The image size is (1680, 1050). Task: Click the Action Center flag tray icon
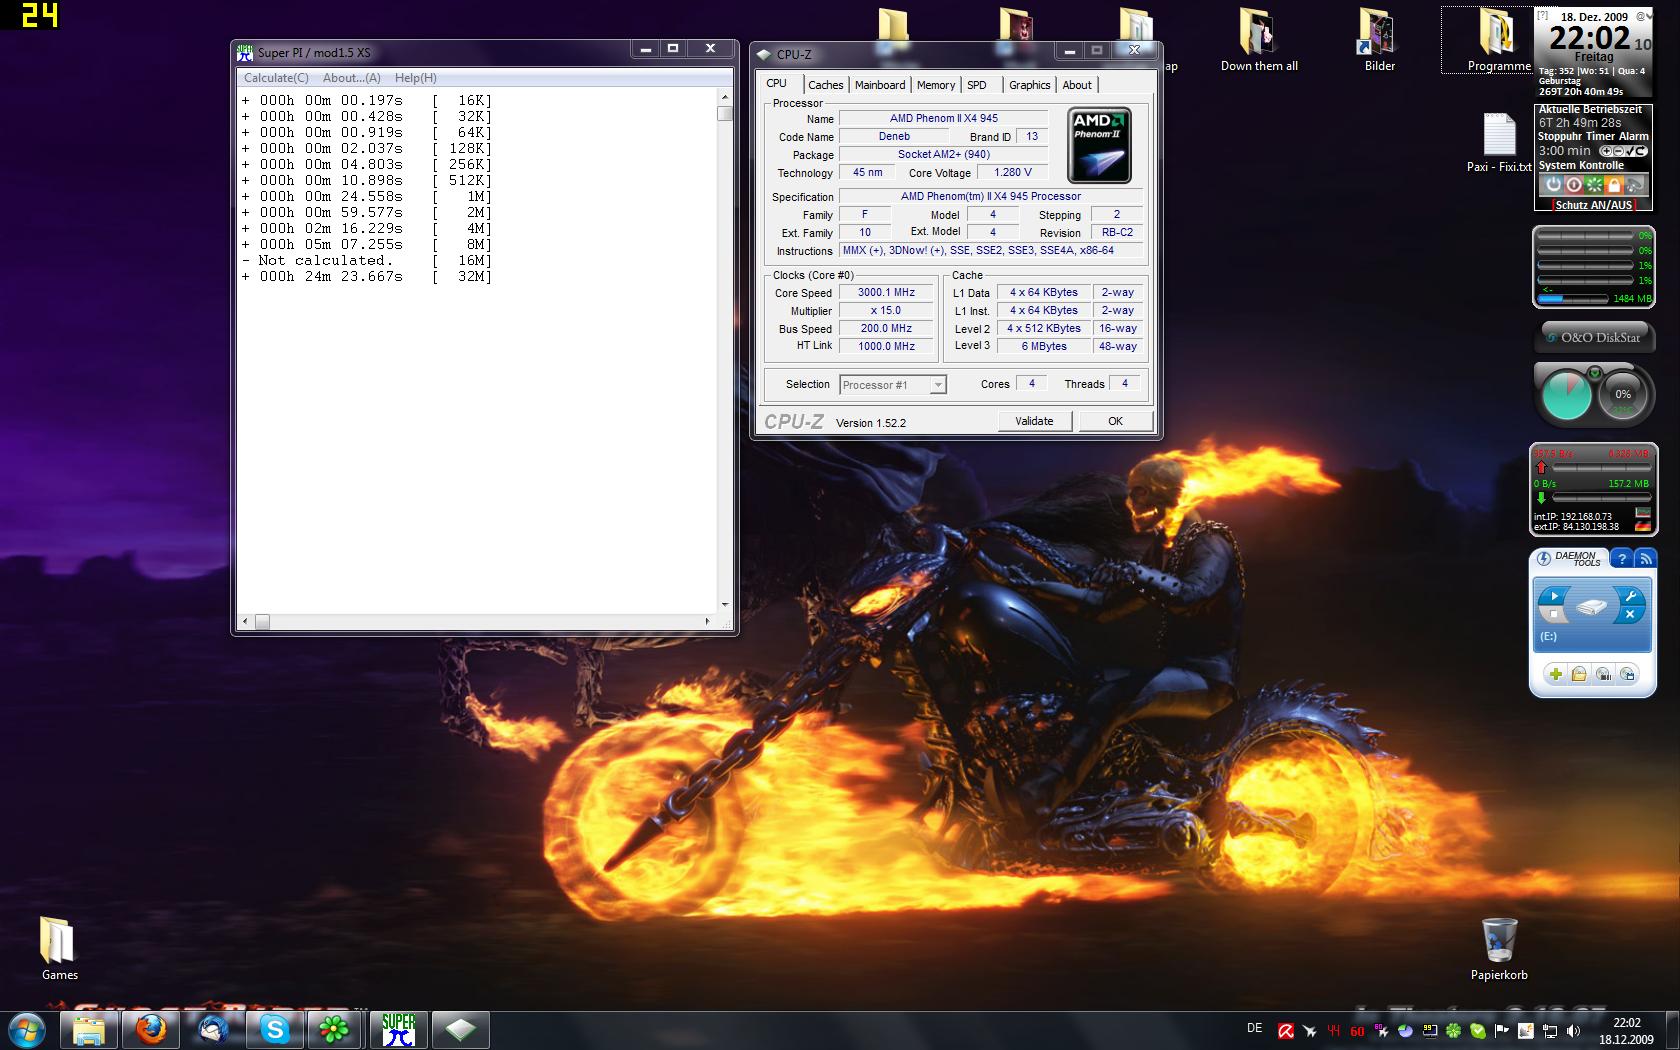click(x=1501, y=1031)
